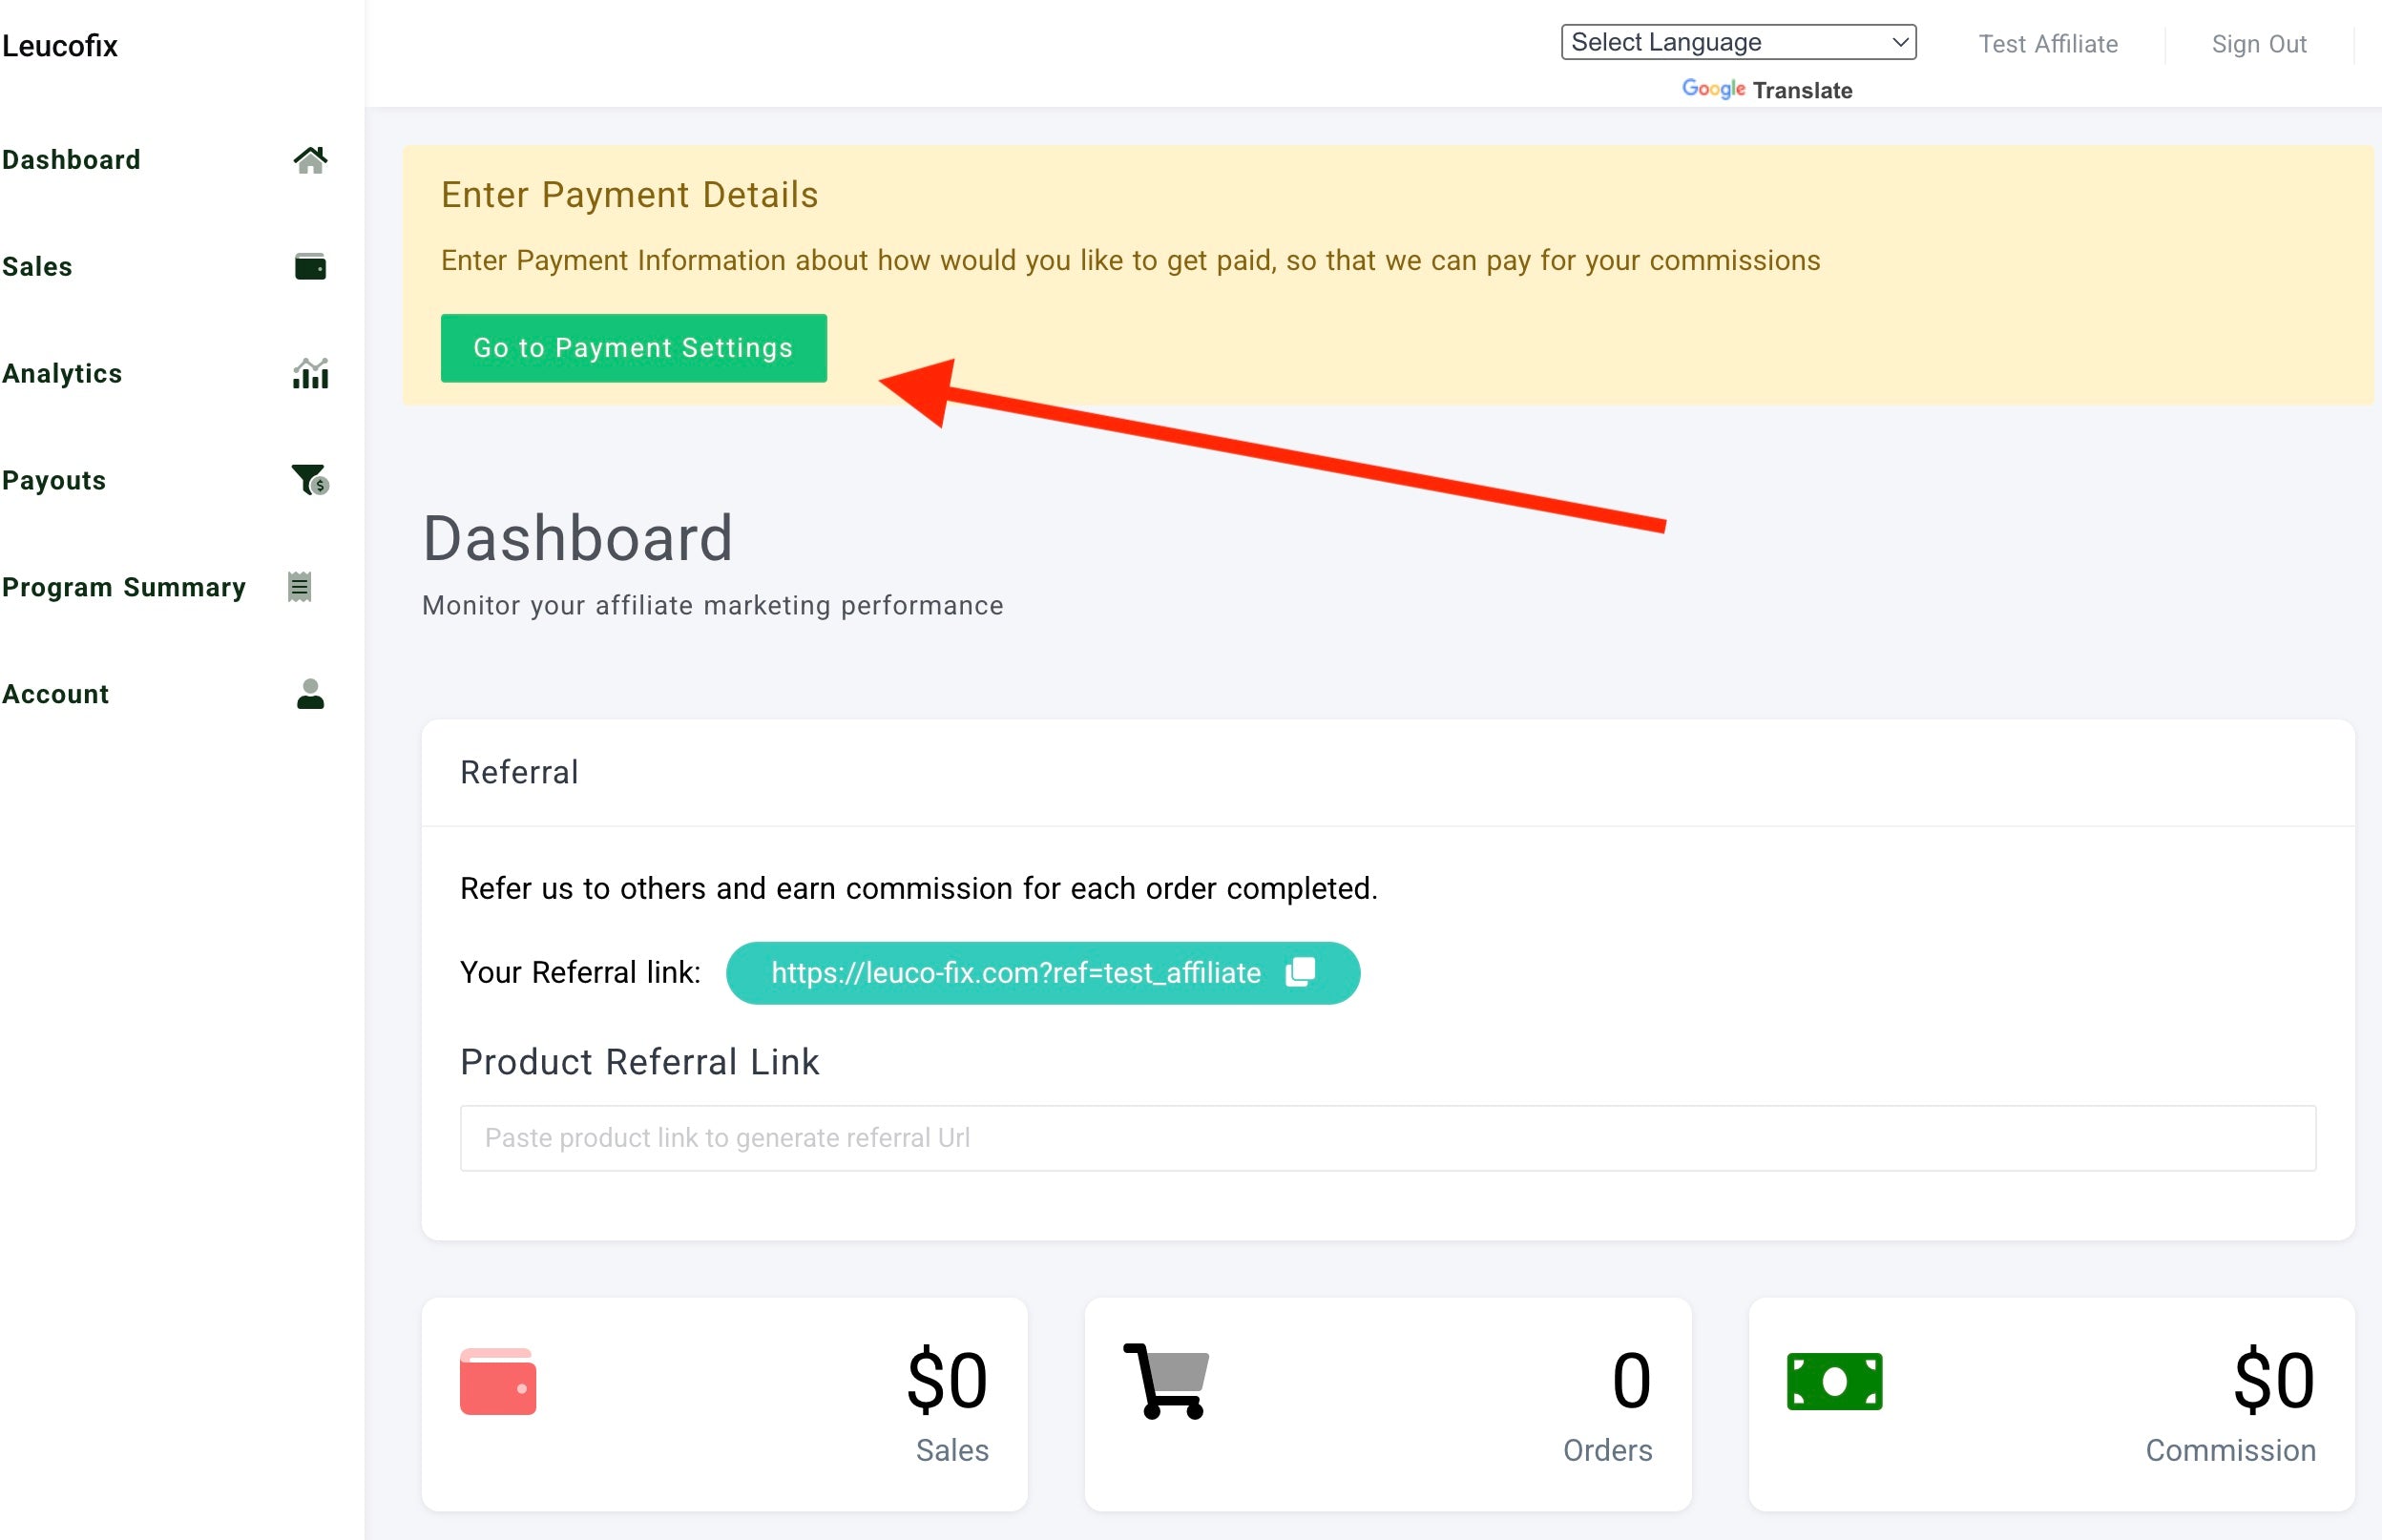2382x1540 pixels.
Task: Click the Payouts funnel icon
Action: pyautogui.click(x=310, y=481)
